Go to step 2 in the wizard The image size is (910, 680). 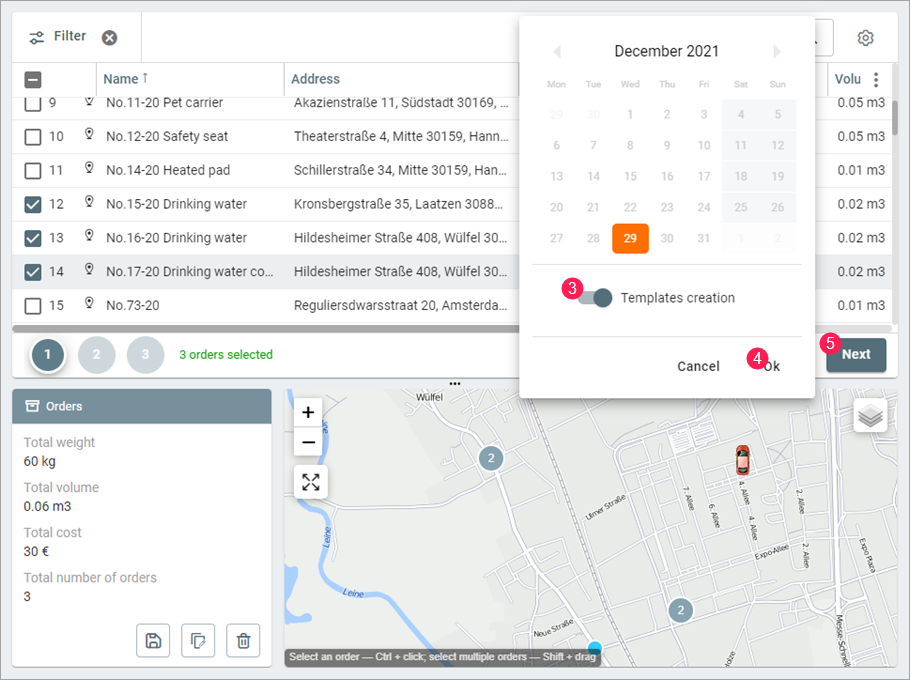pos(97,355)
